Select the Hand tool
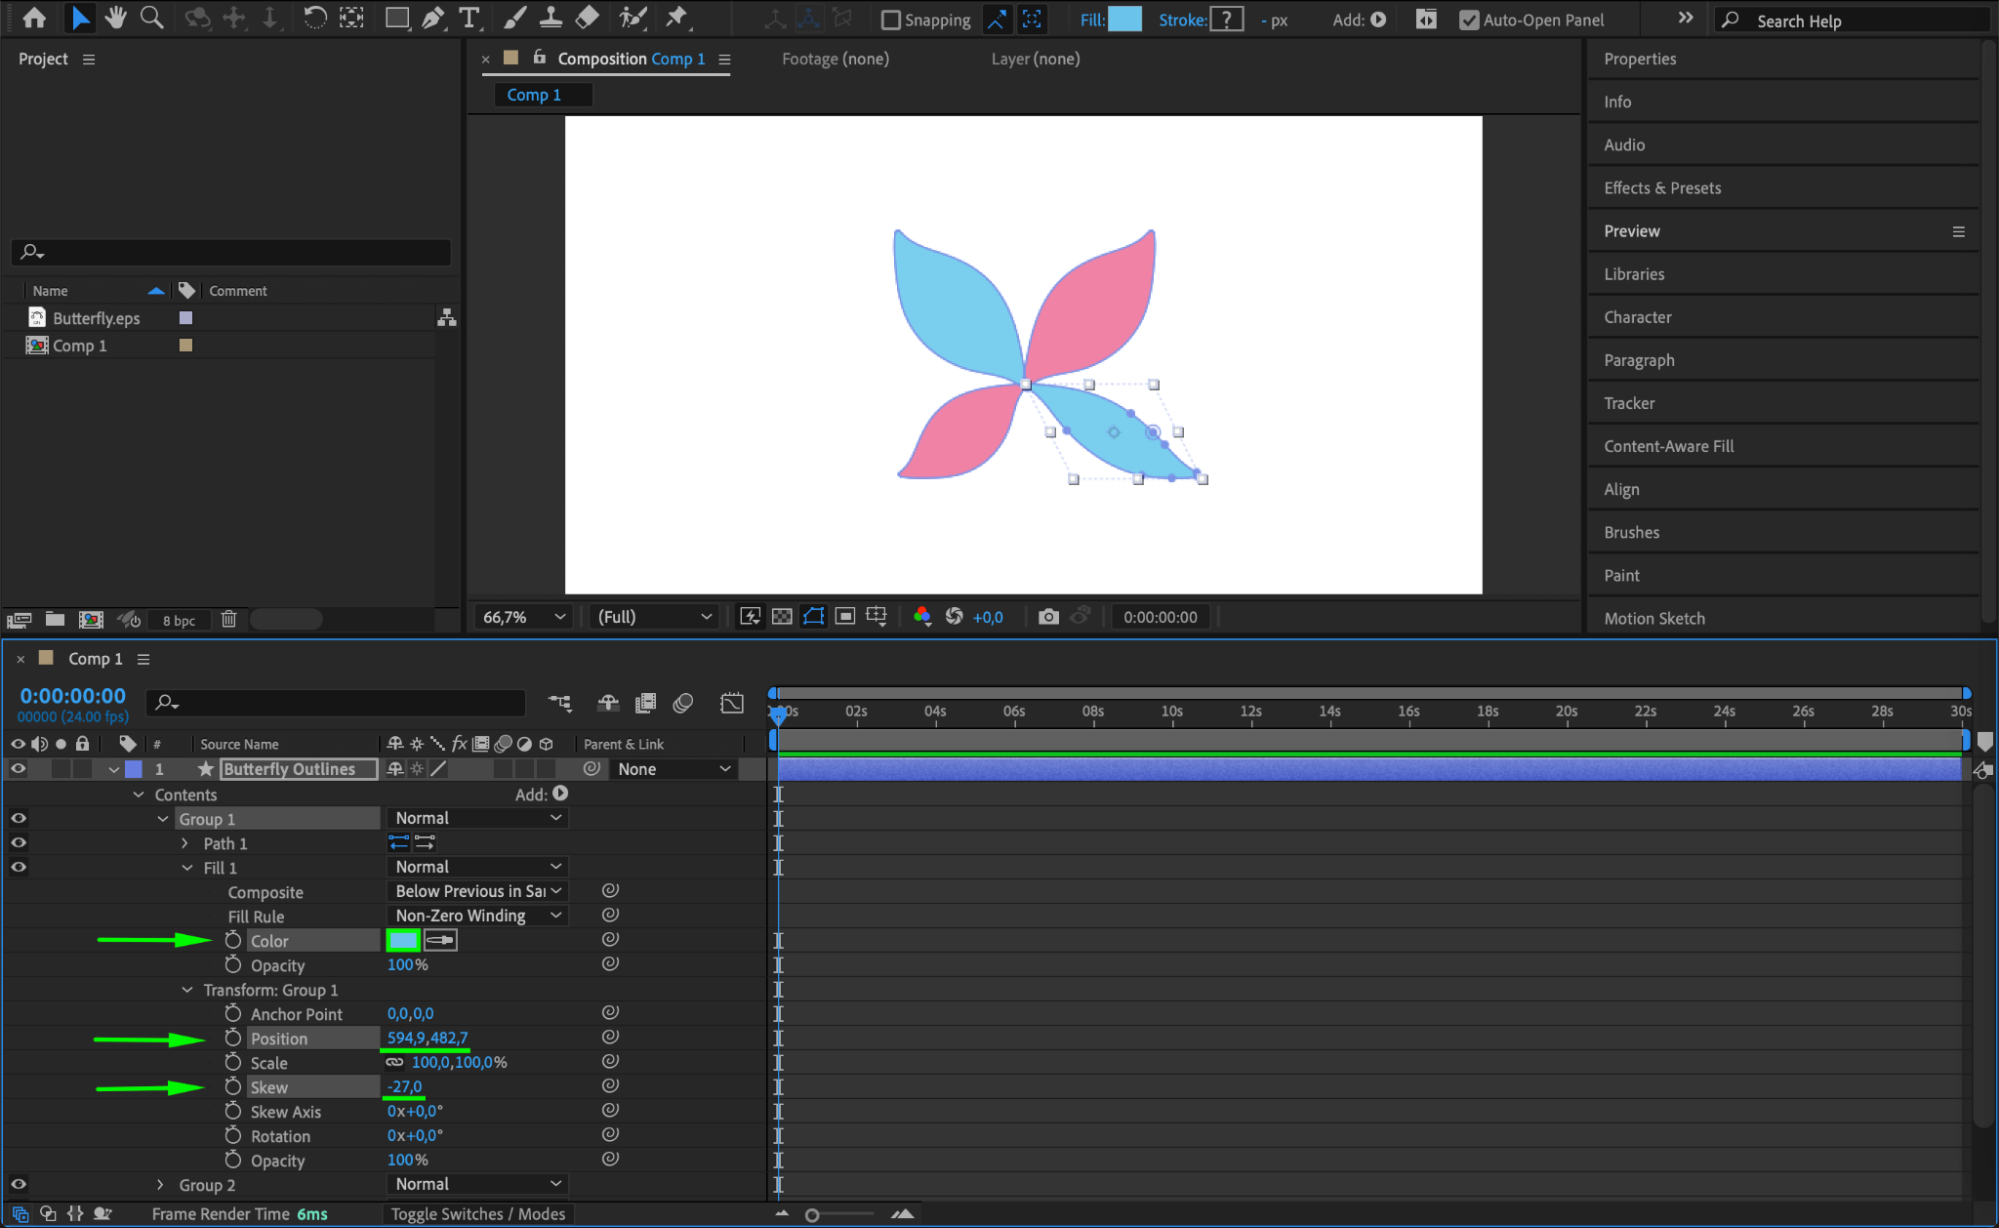 tap(115, 18)
